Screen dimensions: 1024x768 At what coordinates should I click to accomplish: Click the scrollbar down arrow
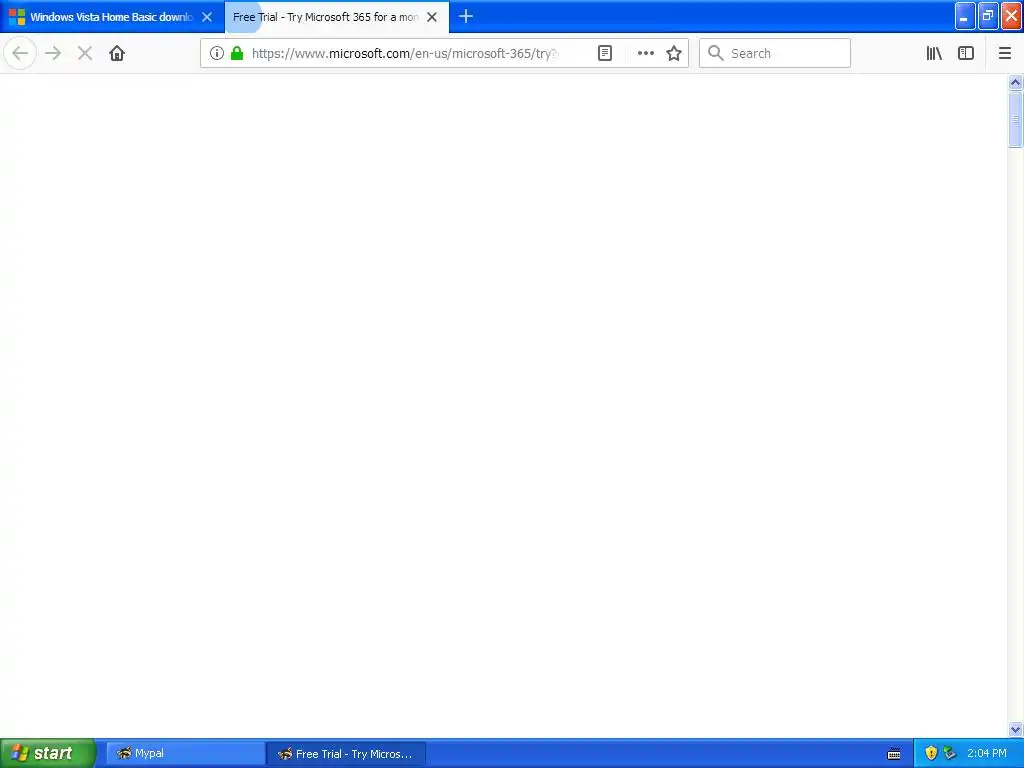(1015, 729)
